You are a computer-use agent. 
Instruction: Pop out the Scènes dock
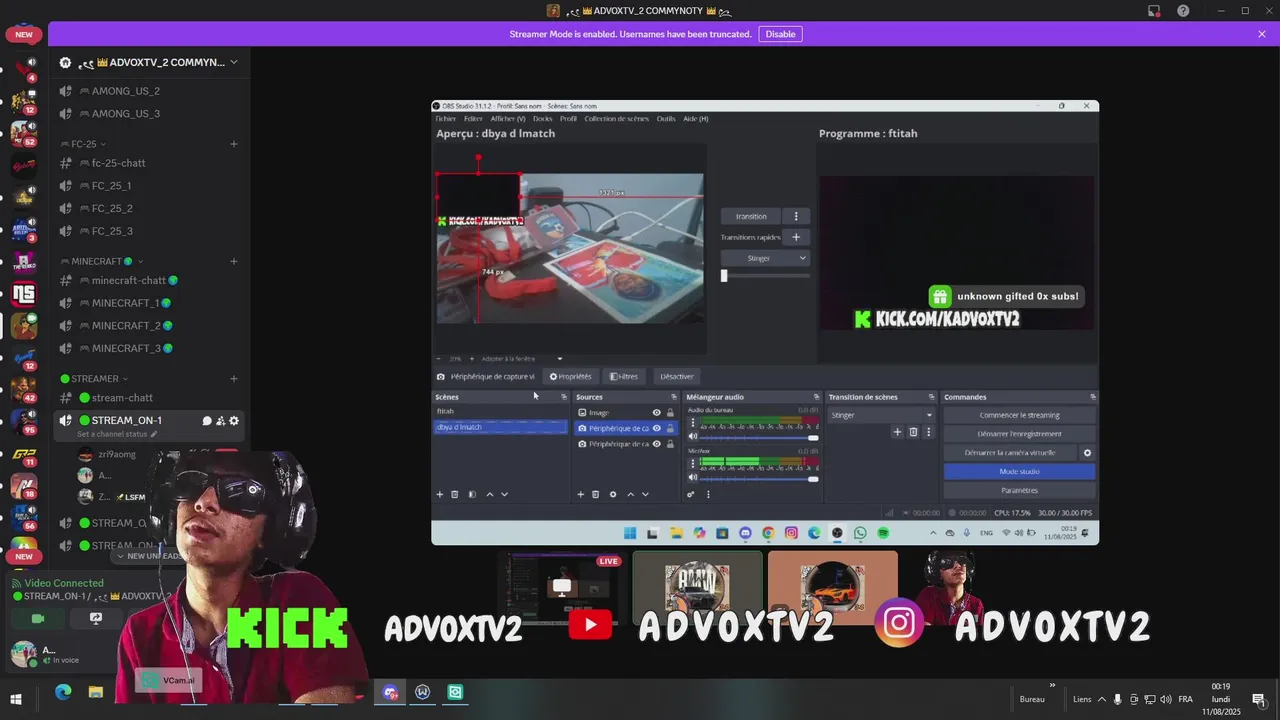tap(562, 397)
